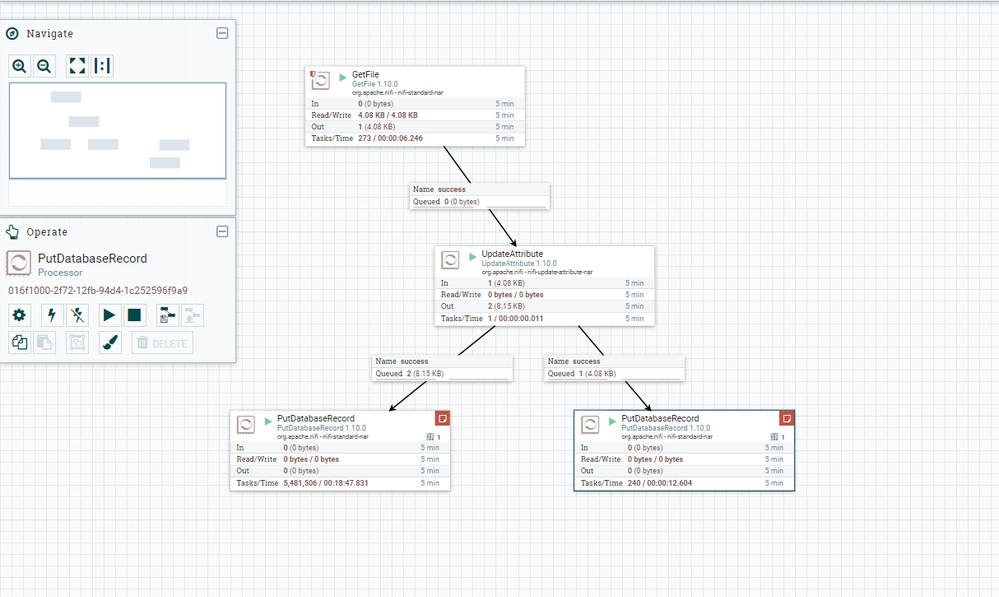Click bulletin icon on the PutDatabaseRecord processor with 5,481,506 tasks
This screenshot has width=999, height=597.
443,418
